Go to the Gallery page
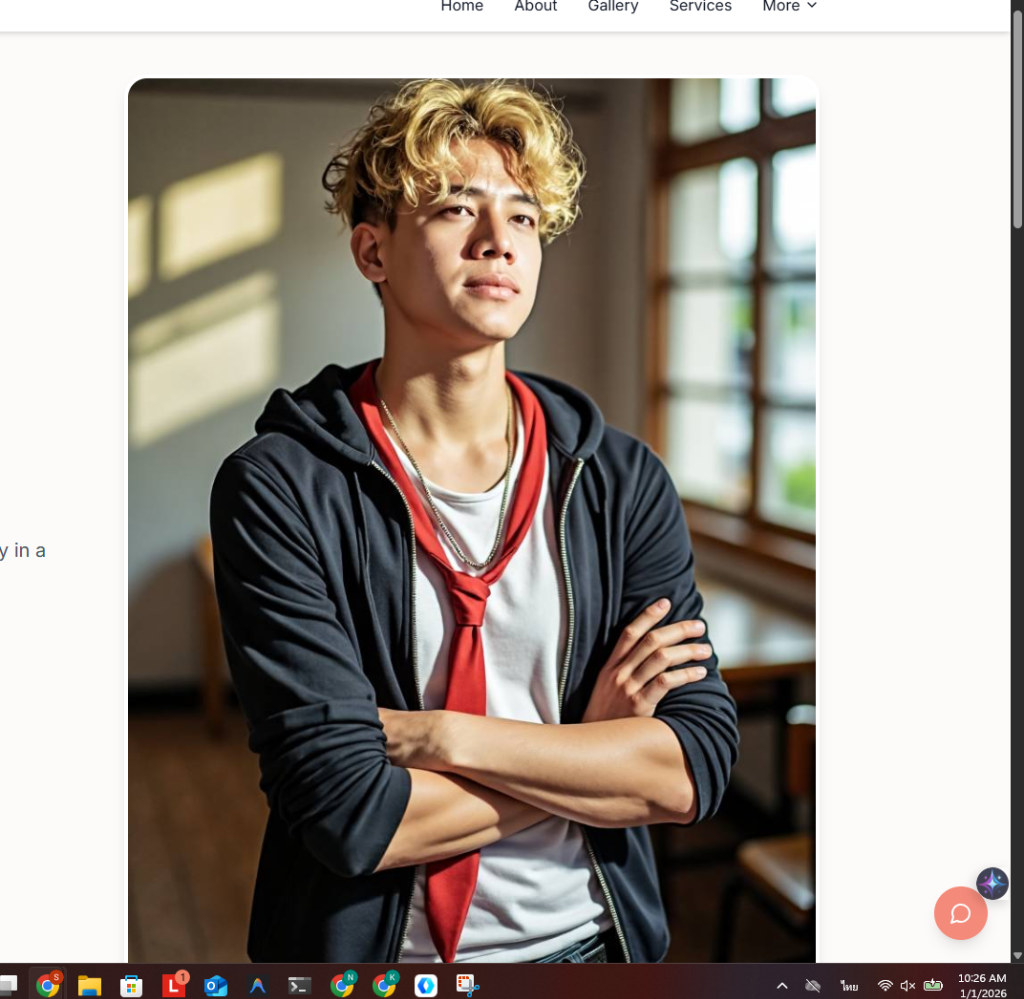This screenshot has height=999, width=1024. pos(613,7)
